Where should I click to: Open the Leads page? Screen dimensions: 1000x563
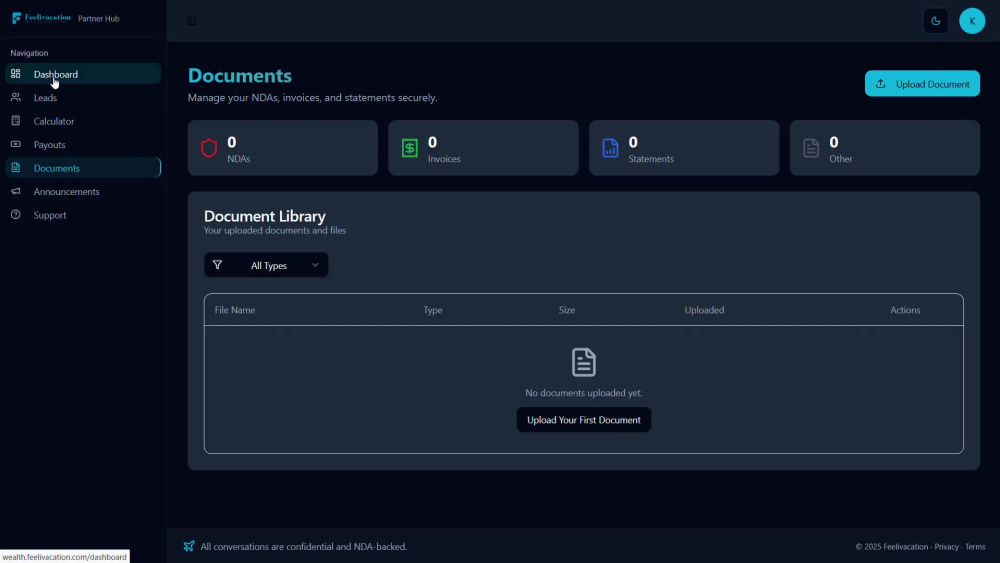pyautogui.click(x=83, y=98)
